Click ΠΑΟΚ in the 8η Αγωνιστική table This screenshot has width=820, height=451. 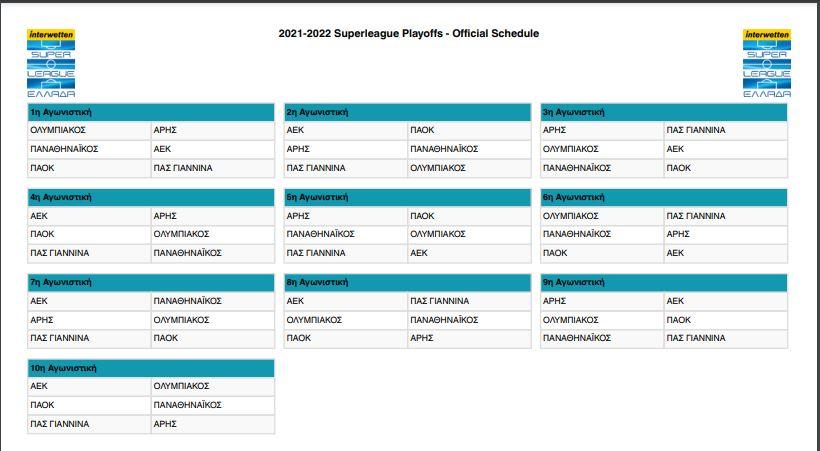tap(299, 338)
